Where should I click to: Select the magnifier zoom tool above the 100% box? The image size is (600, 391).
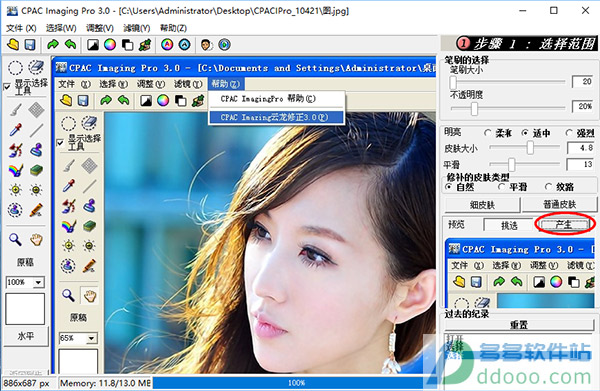(x=15, y=239)
